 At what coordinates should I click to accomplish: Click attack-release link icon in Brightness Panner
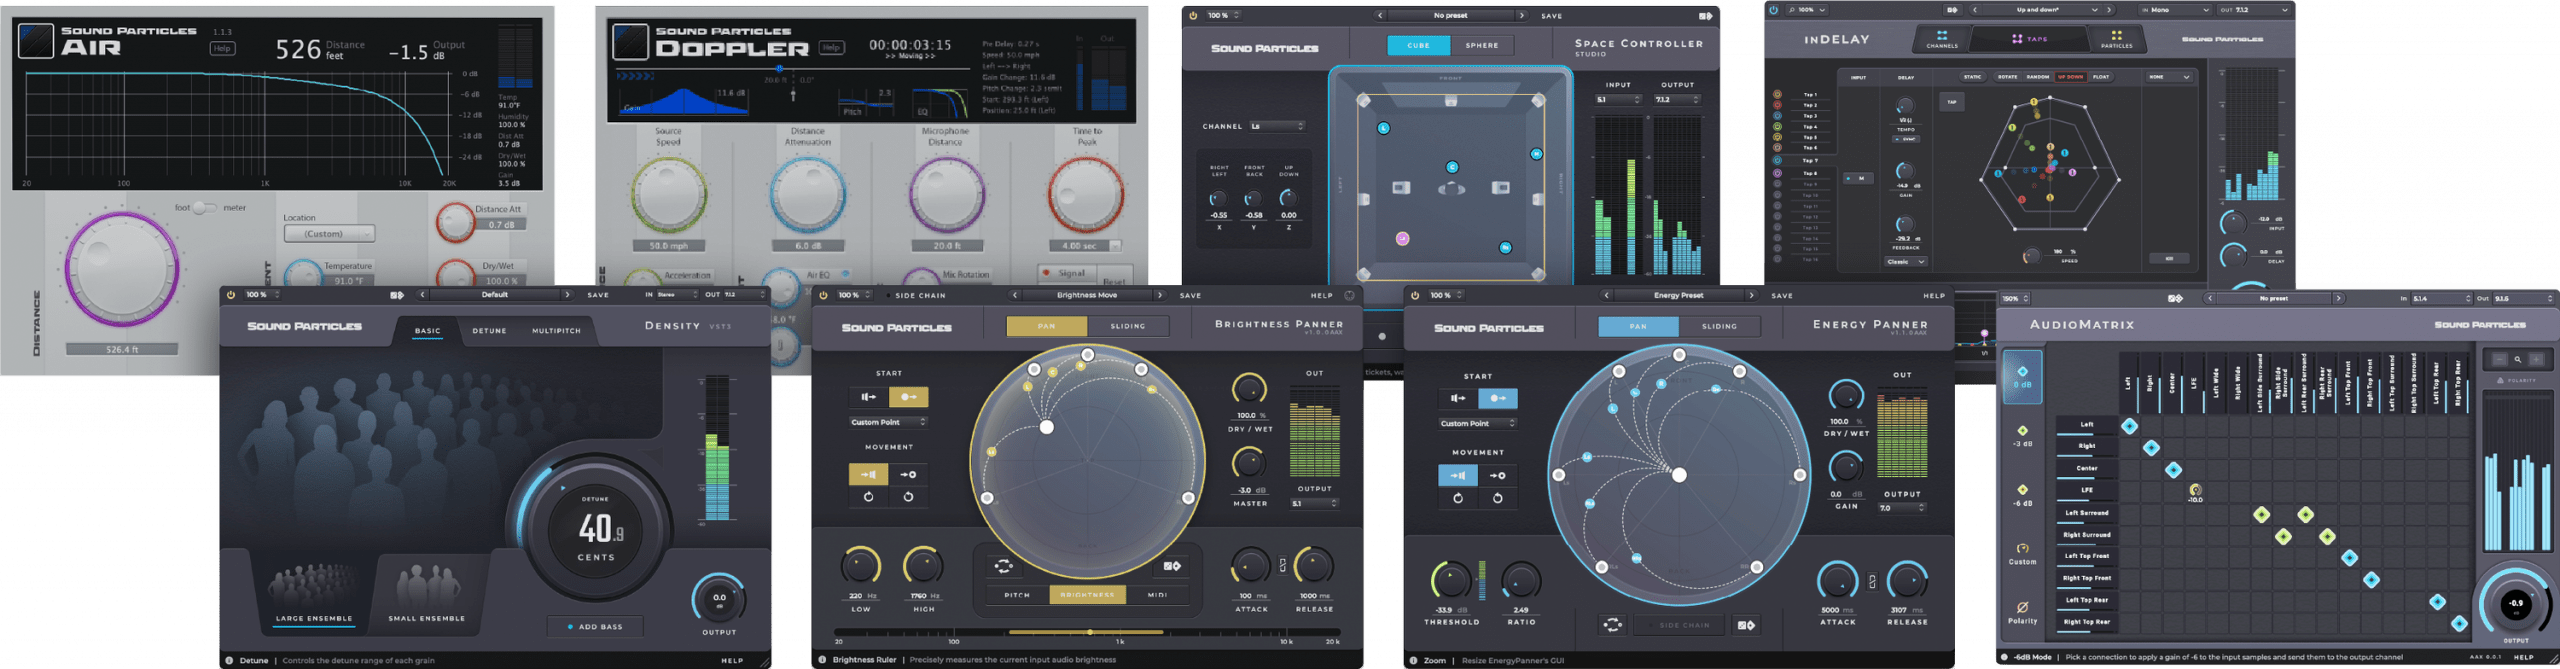tap(1283, 565)
